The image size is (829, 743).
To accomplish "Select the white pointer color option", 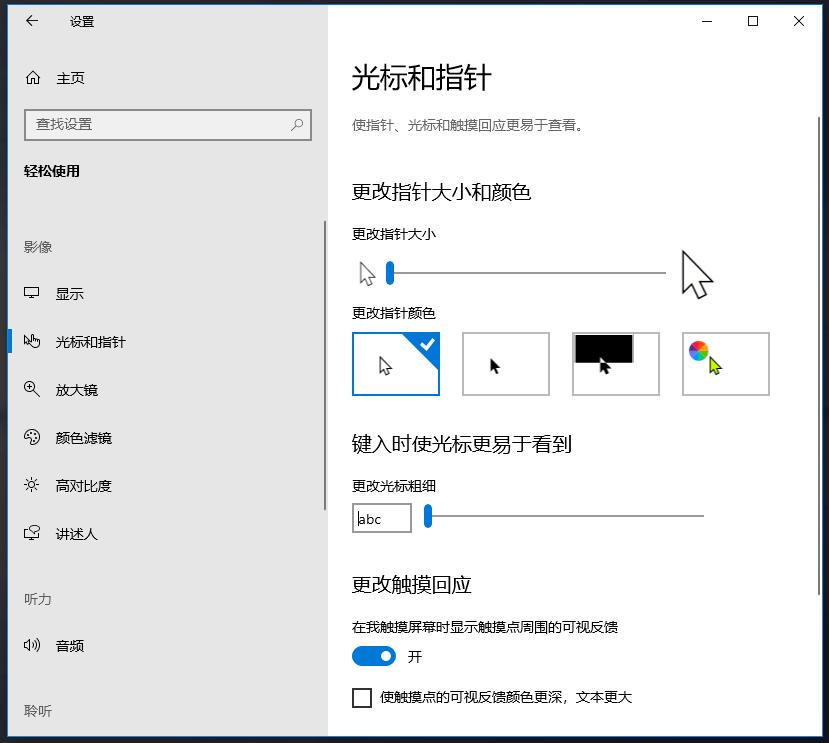I will 396,364.
